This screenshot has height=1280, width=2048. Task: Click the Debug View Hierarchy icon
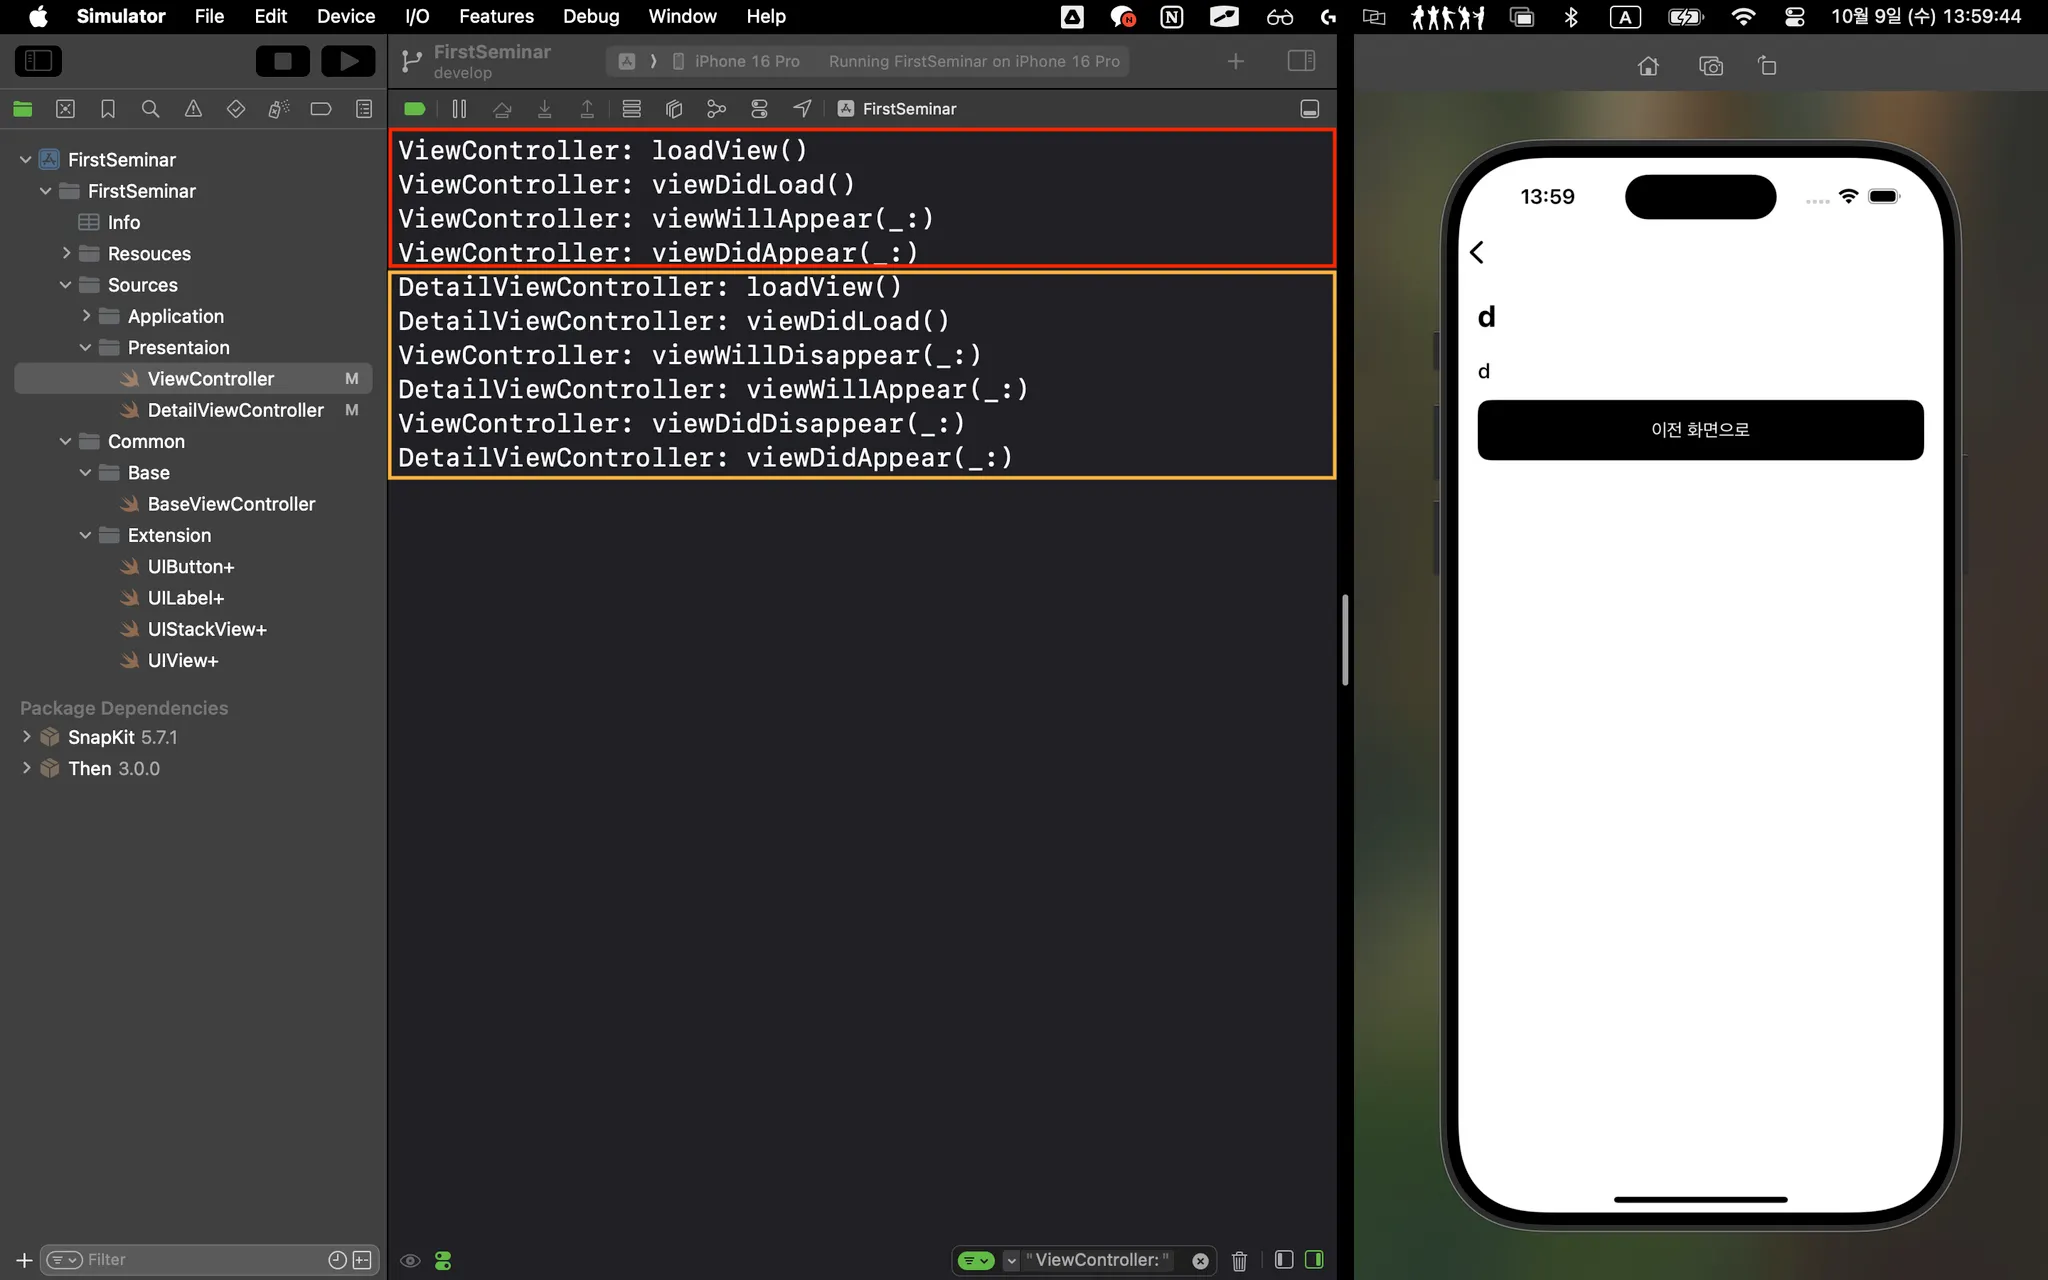[674, 109]
